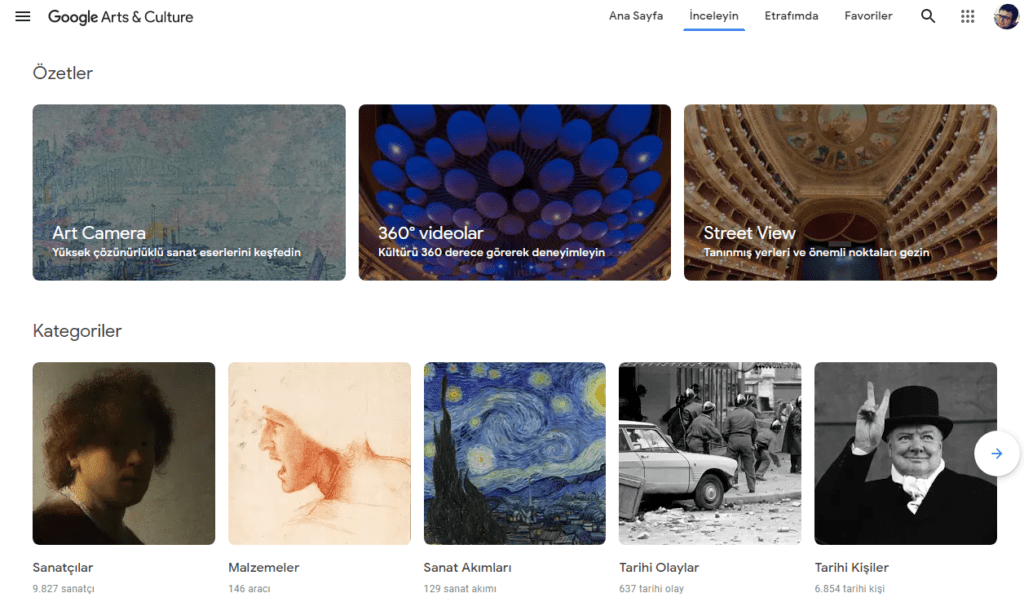The height and width of the screenshot is (602, 1024).
Task: Open the hamburger main menu
Action: pos(23,17)
